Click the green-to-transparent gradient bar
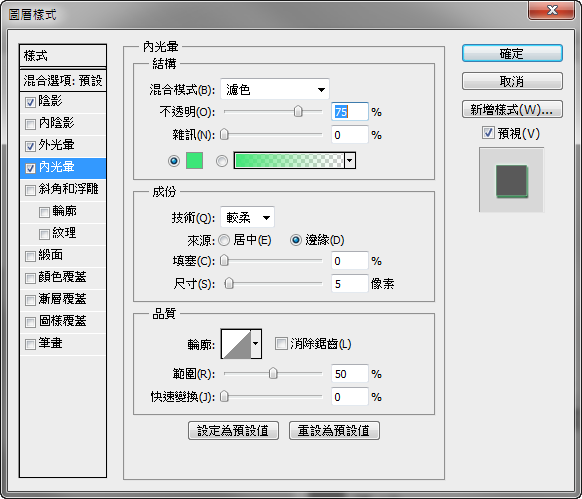 click(x=290, y=160)
